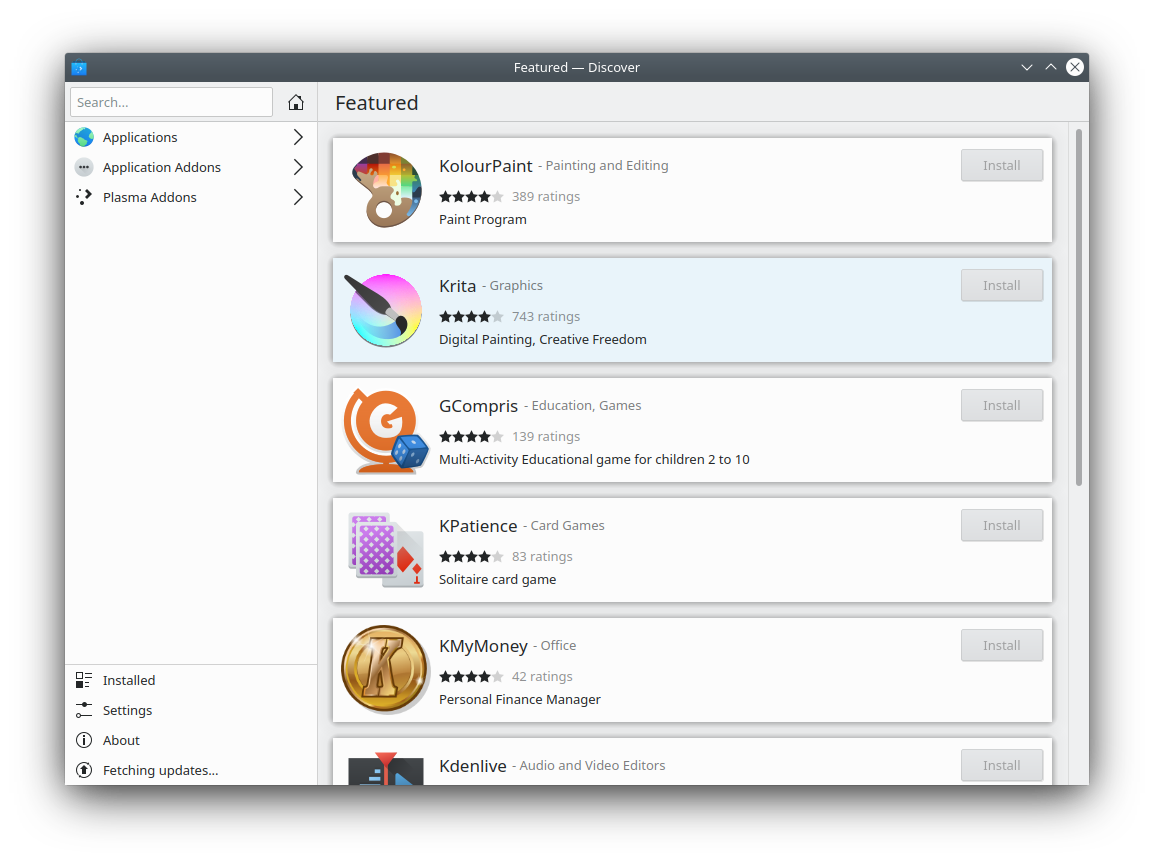Click the 'Paint Program' description

483,219
